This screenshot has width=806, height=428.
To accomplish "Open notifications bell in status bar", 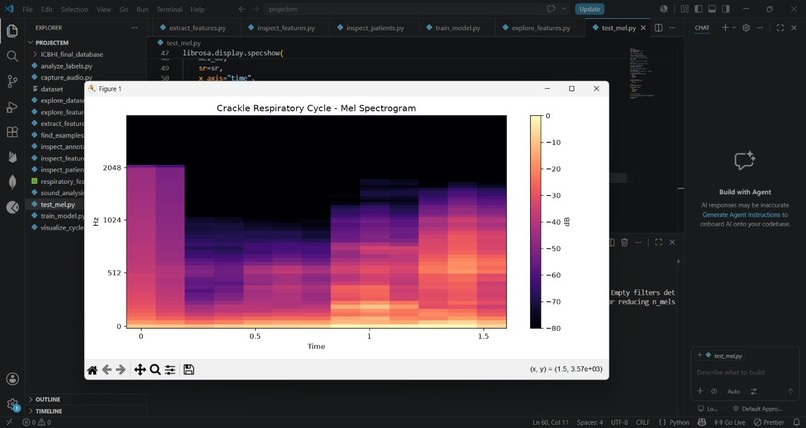I will coord(797,422).
